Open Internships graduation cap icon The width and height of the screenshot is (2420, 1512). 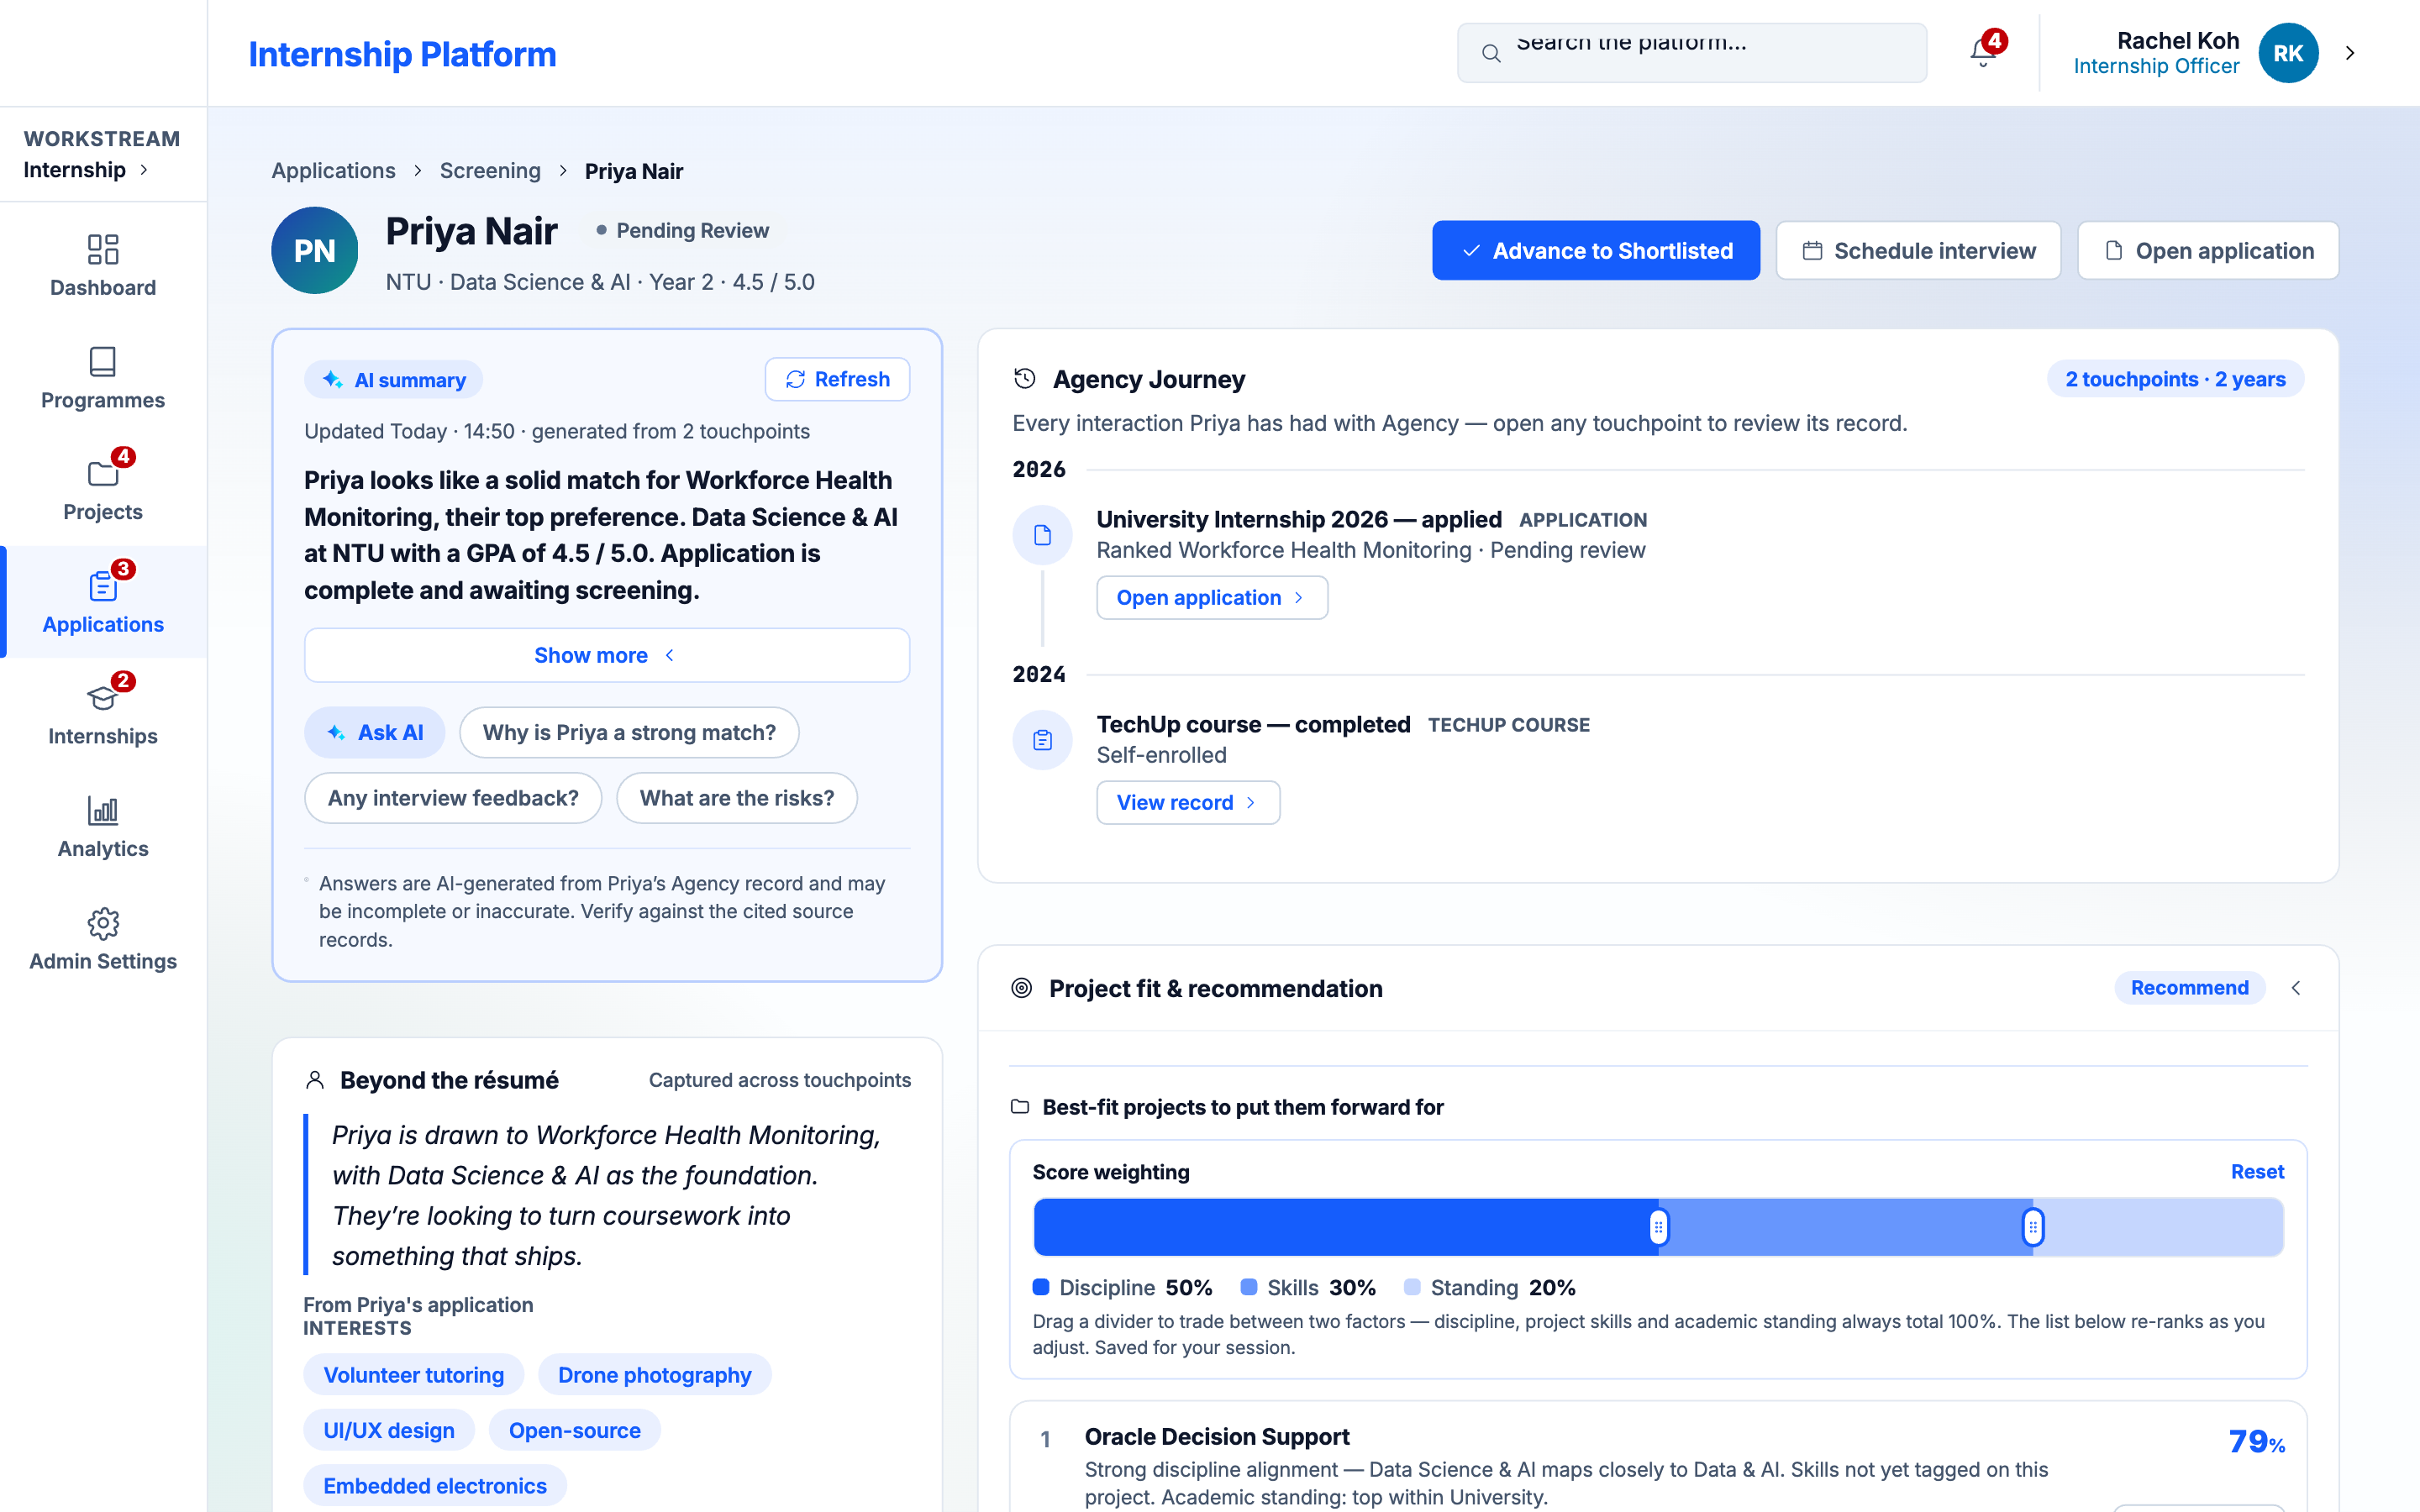[x=103, y=697]
